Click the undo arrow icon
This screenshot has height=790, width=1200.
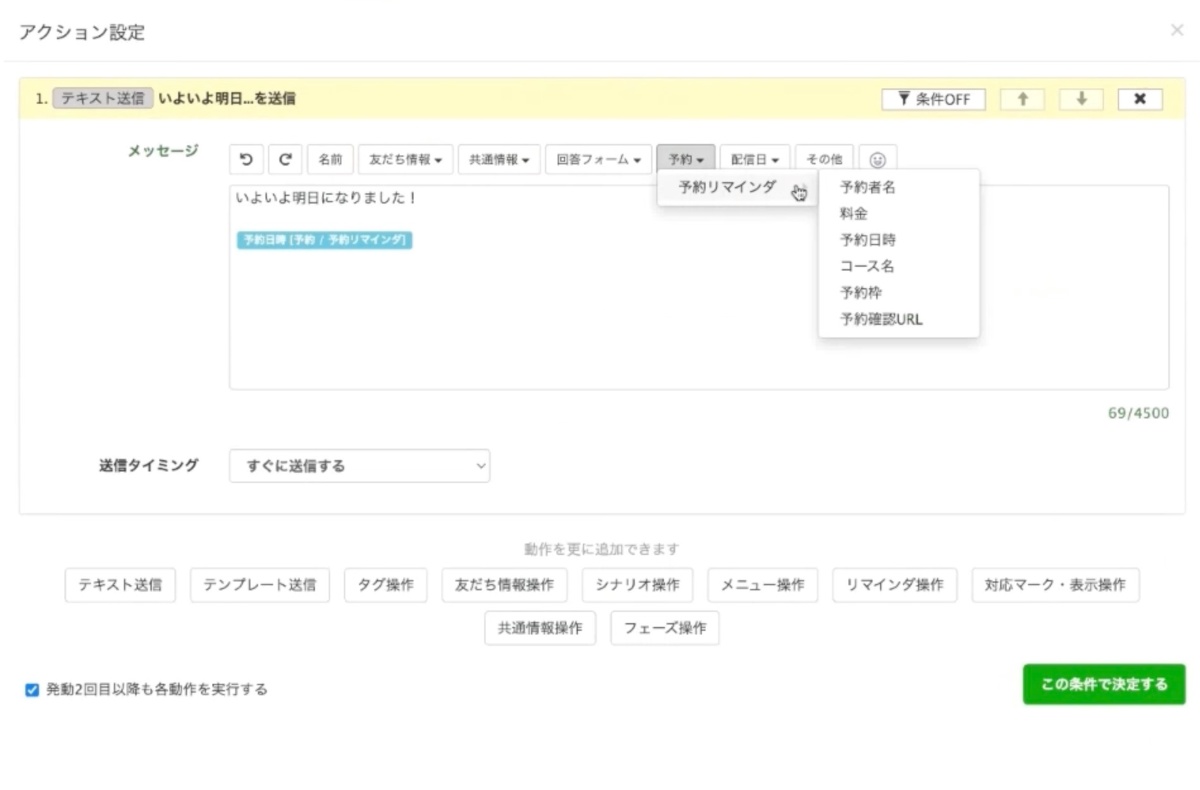point(246,159)
